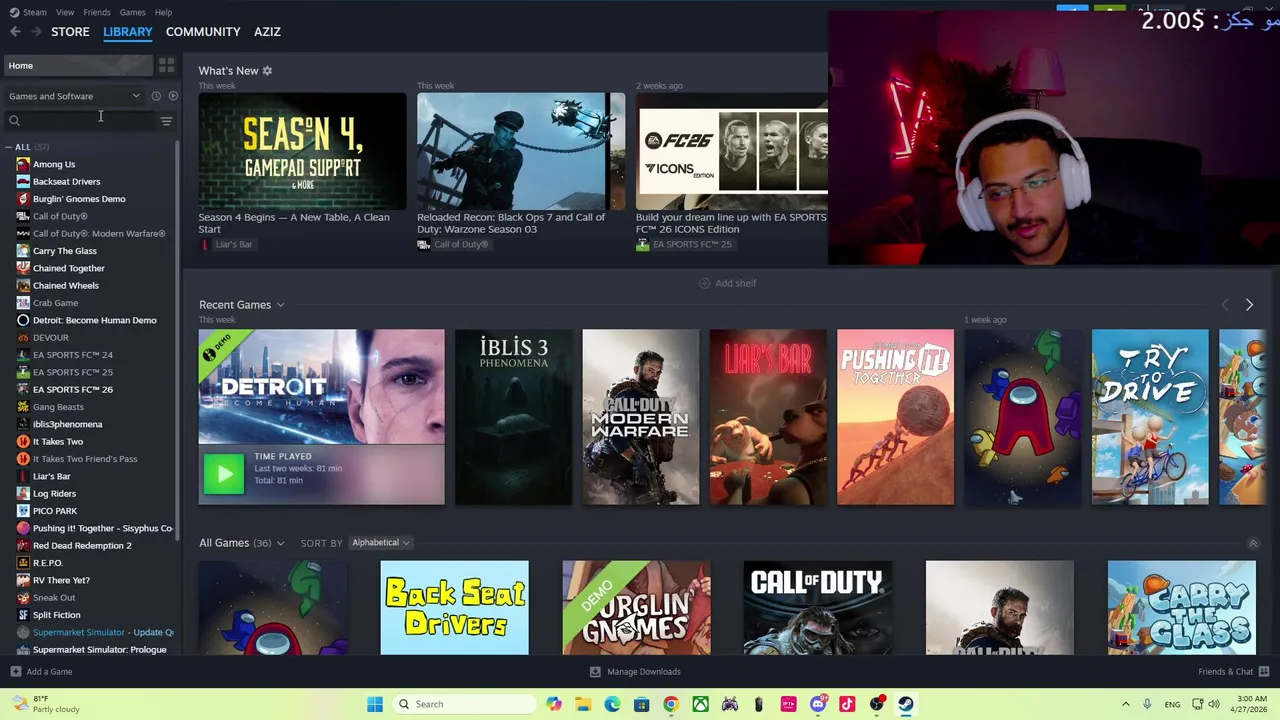Screen dimensions: 1280x720
Task: Click the Among Us icon in sidebar
Action: 23,164
